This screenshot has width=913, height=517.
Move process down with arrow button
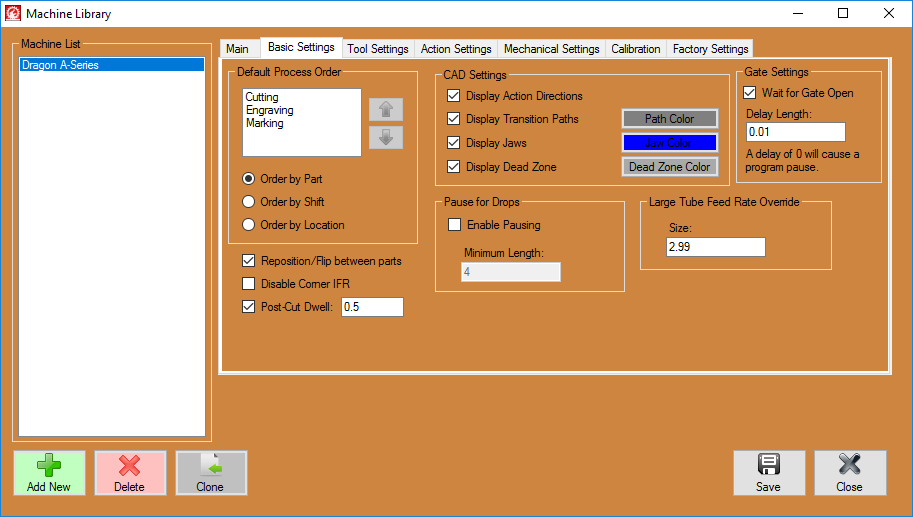point(385,138)
